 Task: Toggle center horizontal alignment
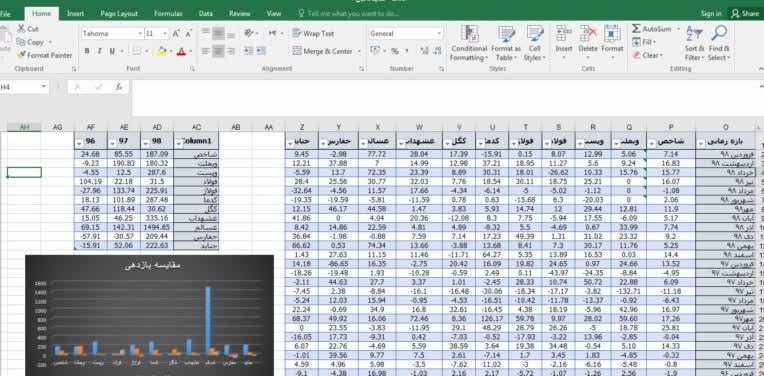tap(218, 51)
